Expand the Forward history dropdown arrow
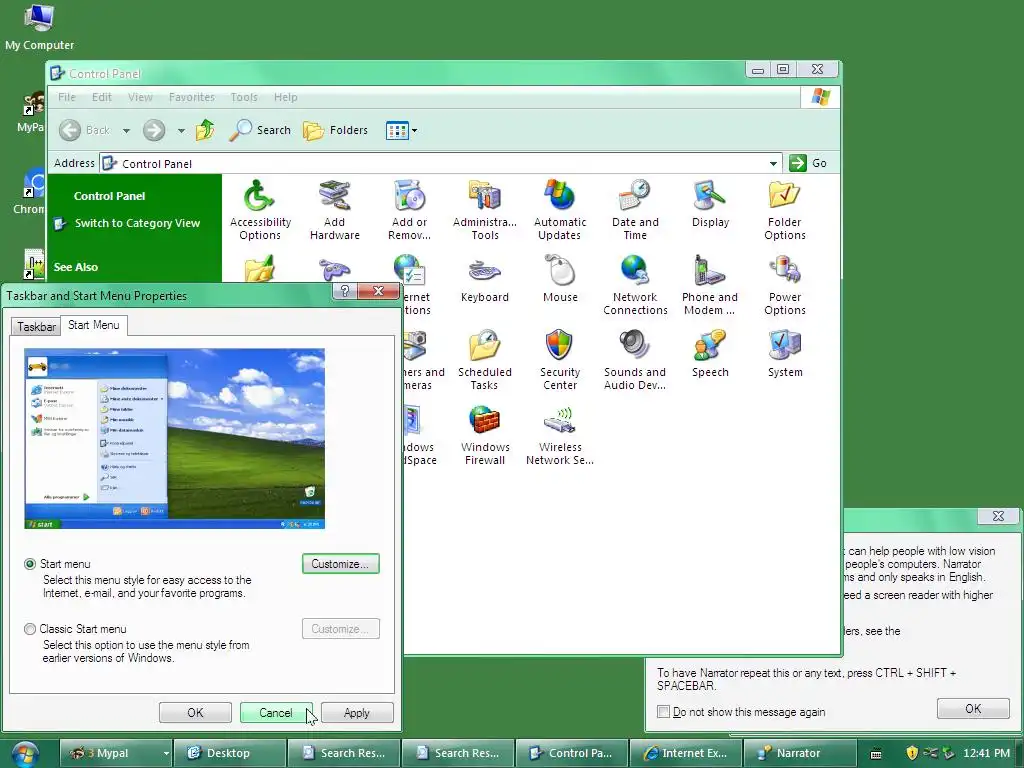Screen dimensions: 1024x768 click(181, 131)
